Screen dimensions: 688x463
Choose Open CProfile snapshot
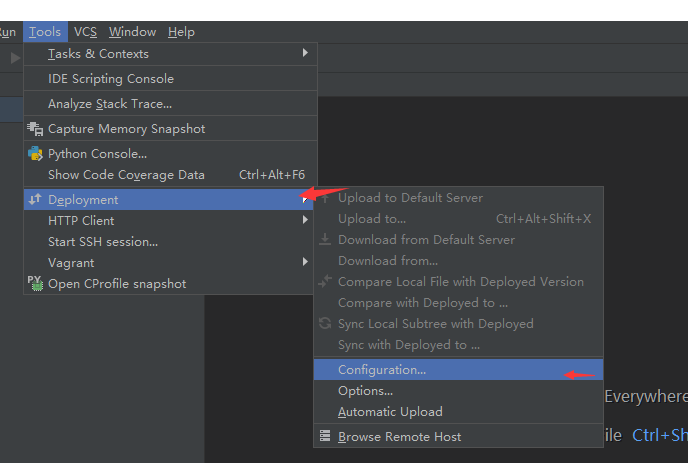tap(169, 284)
